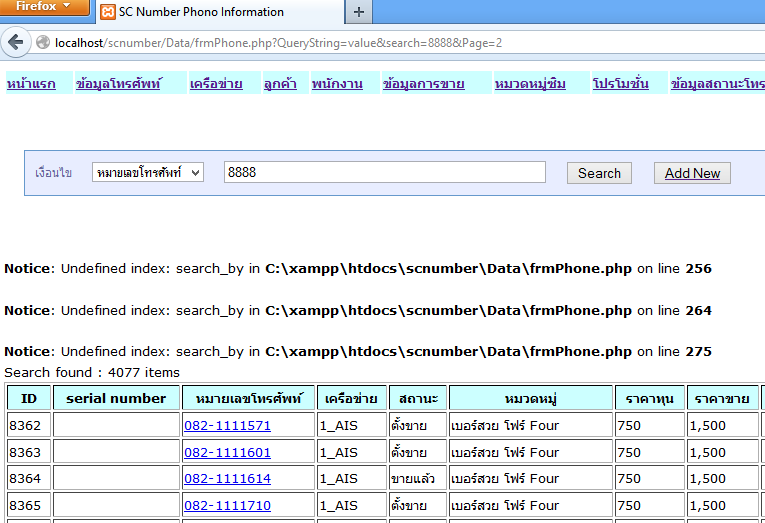Screen dimensions: 765x523
Task: Open phone number link 082-1111614
Action: coord(227,479)
